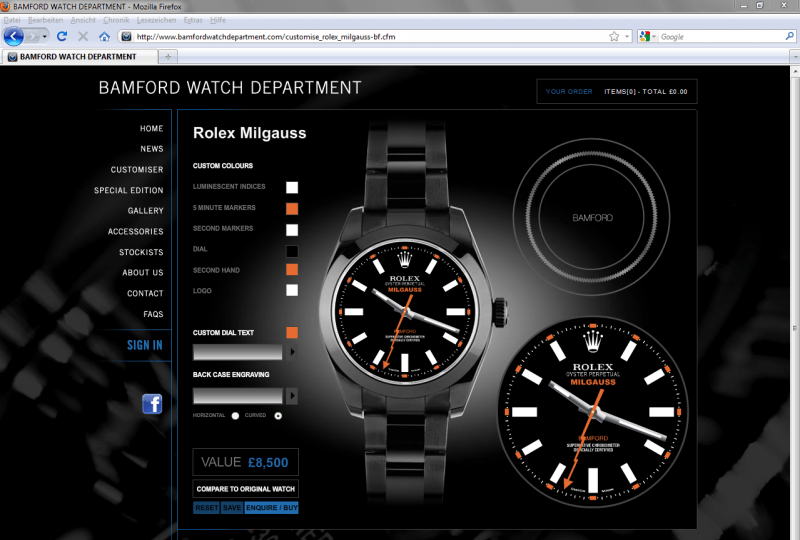Click the stop loading X icon
Screen dimensions: 800x540
(83, 36)
